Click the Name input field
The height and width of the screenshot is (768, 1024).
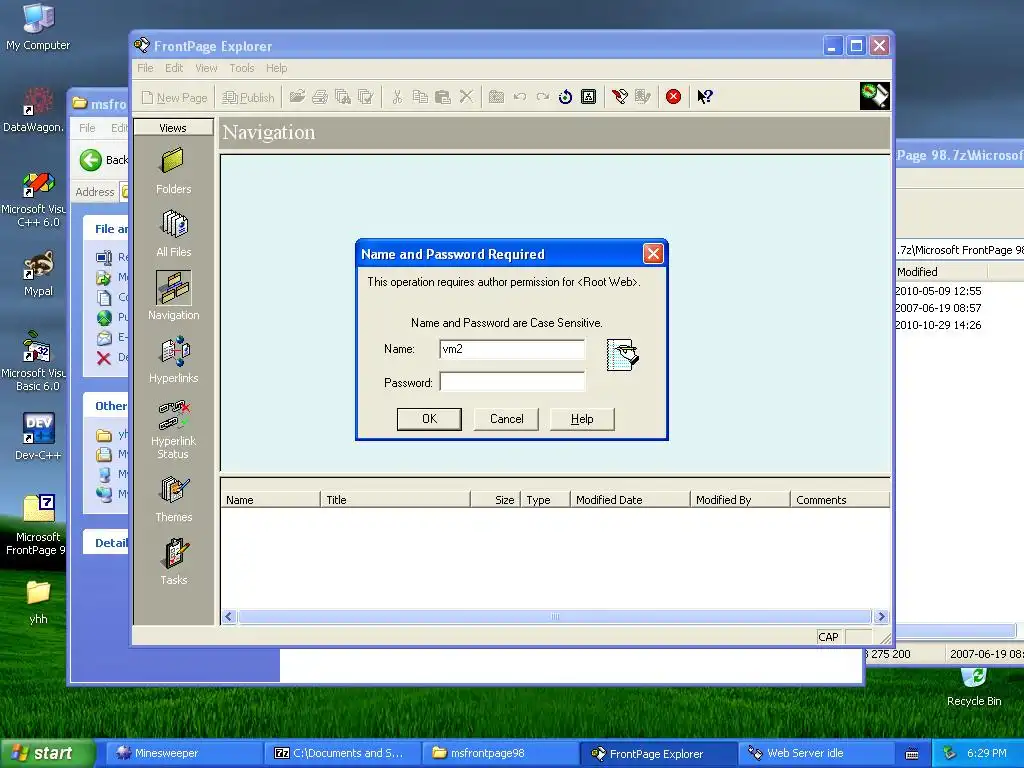(512, 349)
